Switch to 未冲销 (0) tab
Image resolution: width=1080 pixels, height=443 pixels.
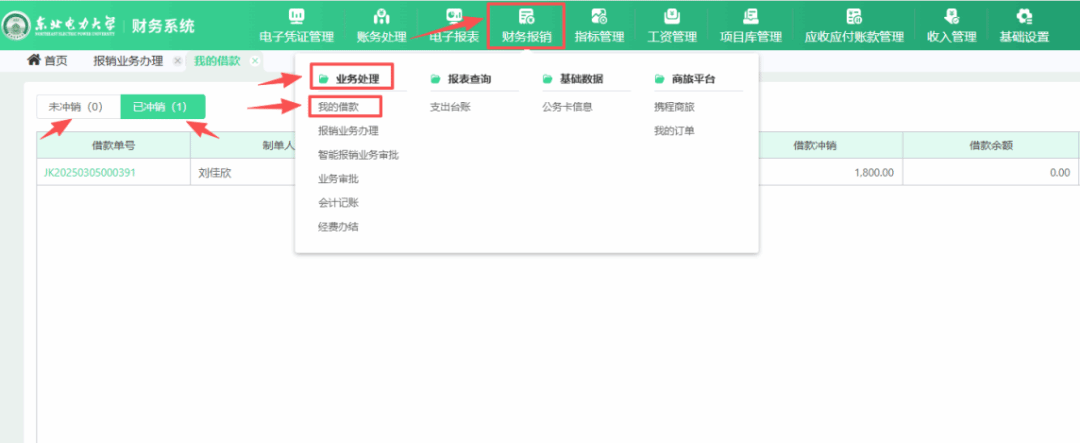pyautogui.click(x=76, y=106)
